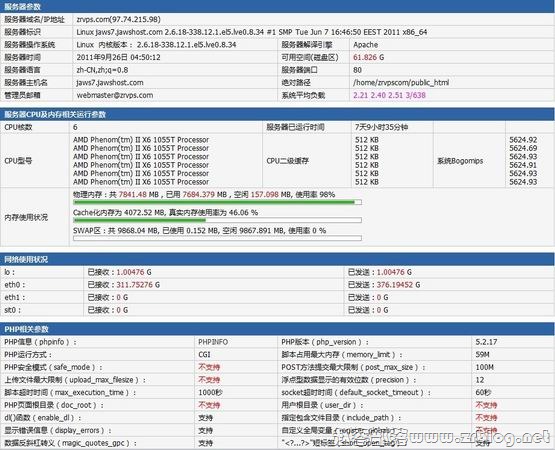This screenshot has height=450, width=555.
Task: Click the Bogomips value 5624.91
Action: tap(523, 165)
